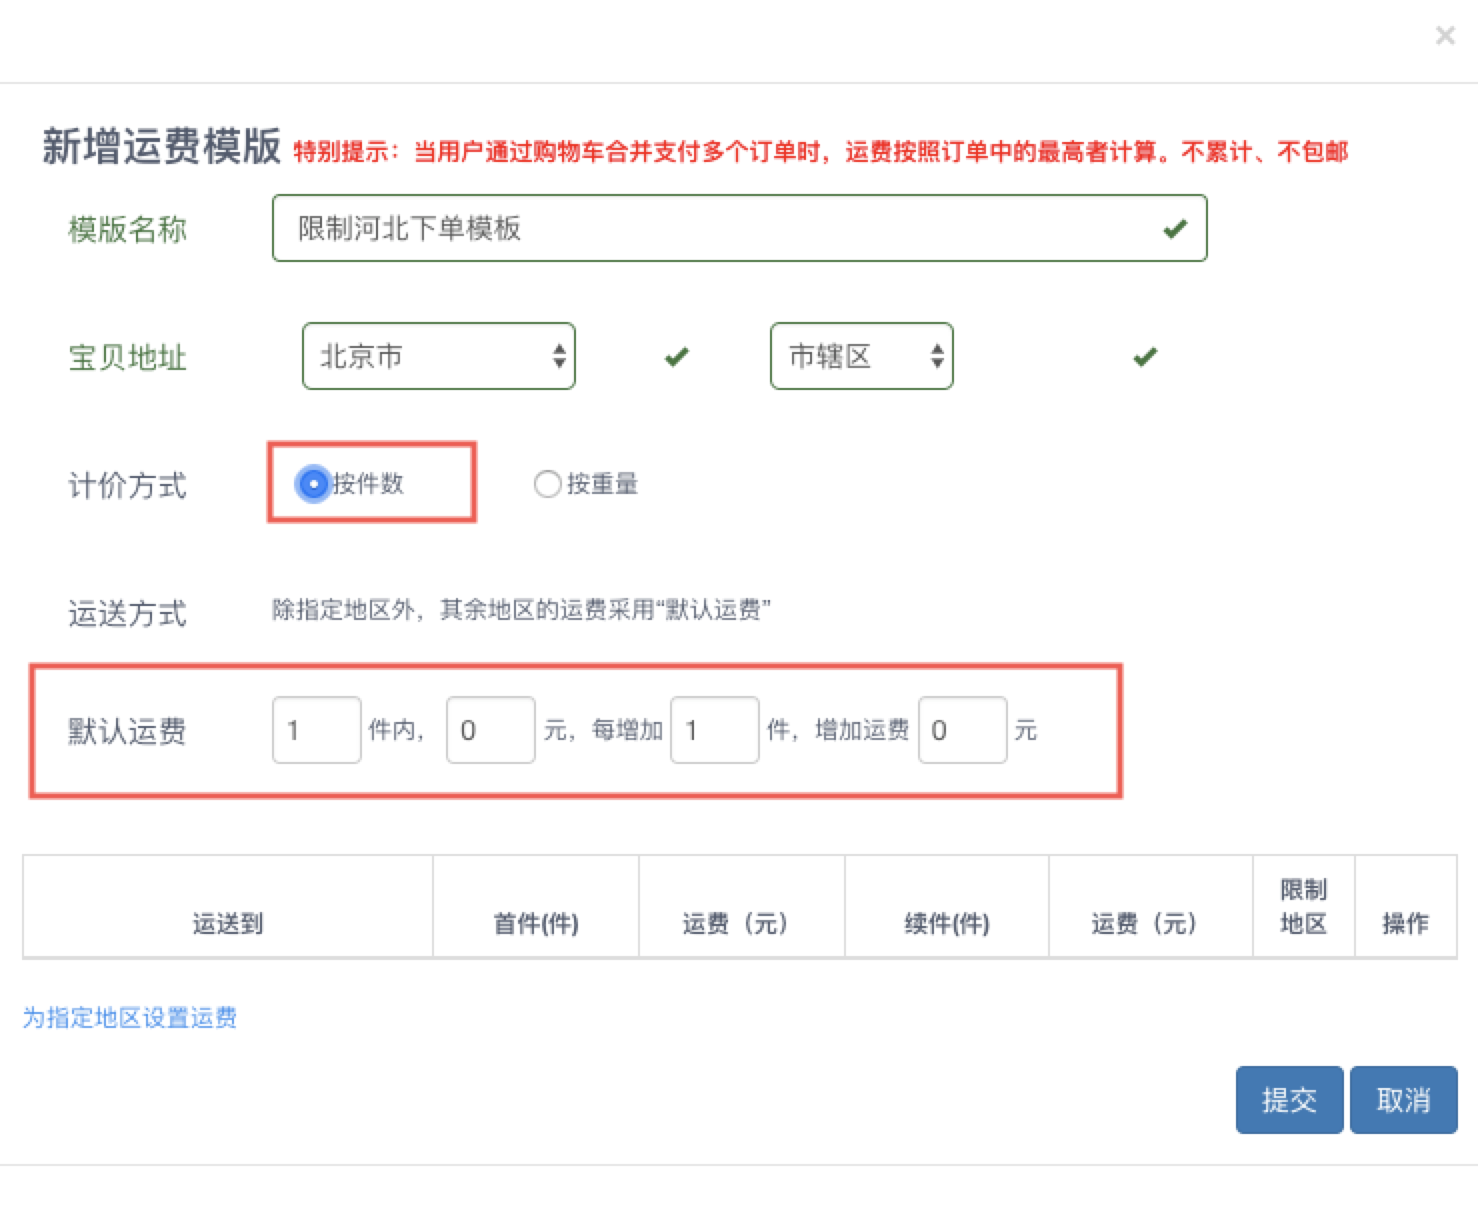Open the 为指定地区设置运费 link
The image size is (1478, 1218).
pos(130,1018)
